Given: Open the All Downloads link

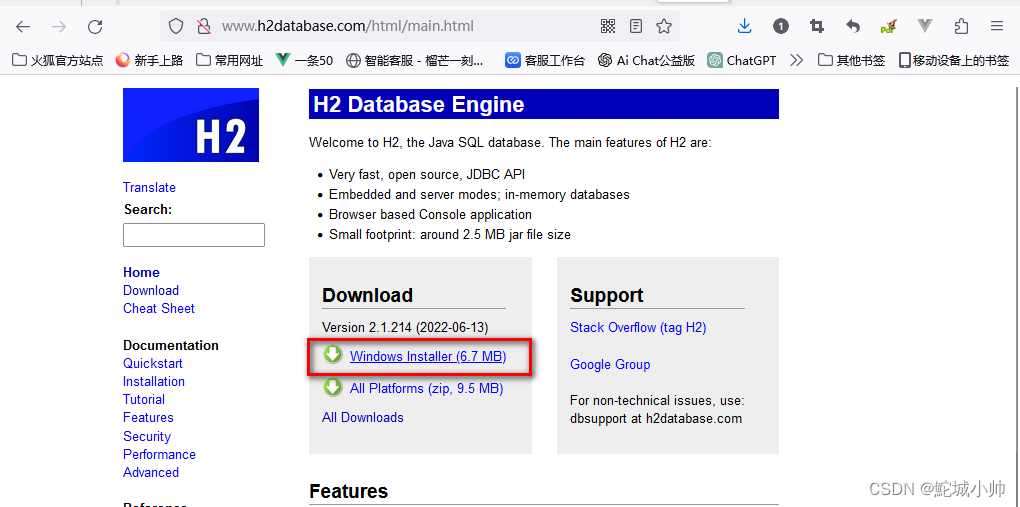Looking at the screenshot, I should tap(363, 417).
